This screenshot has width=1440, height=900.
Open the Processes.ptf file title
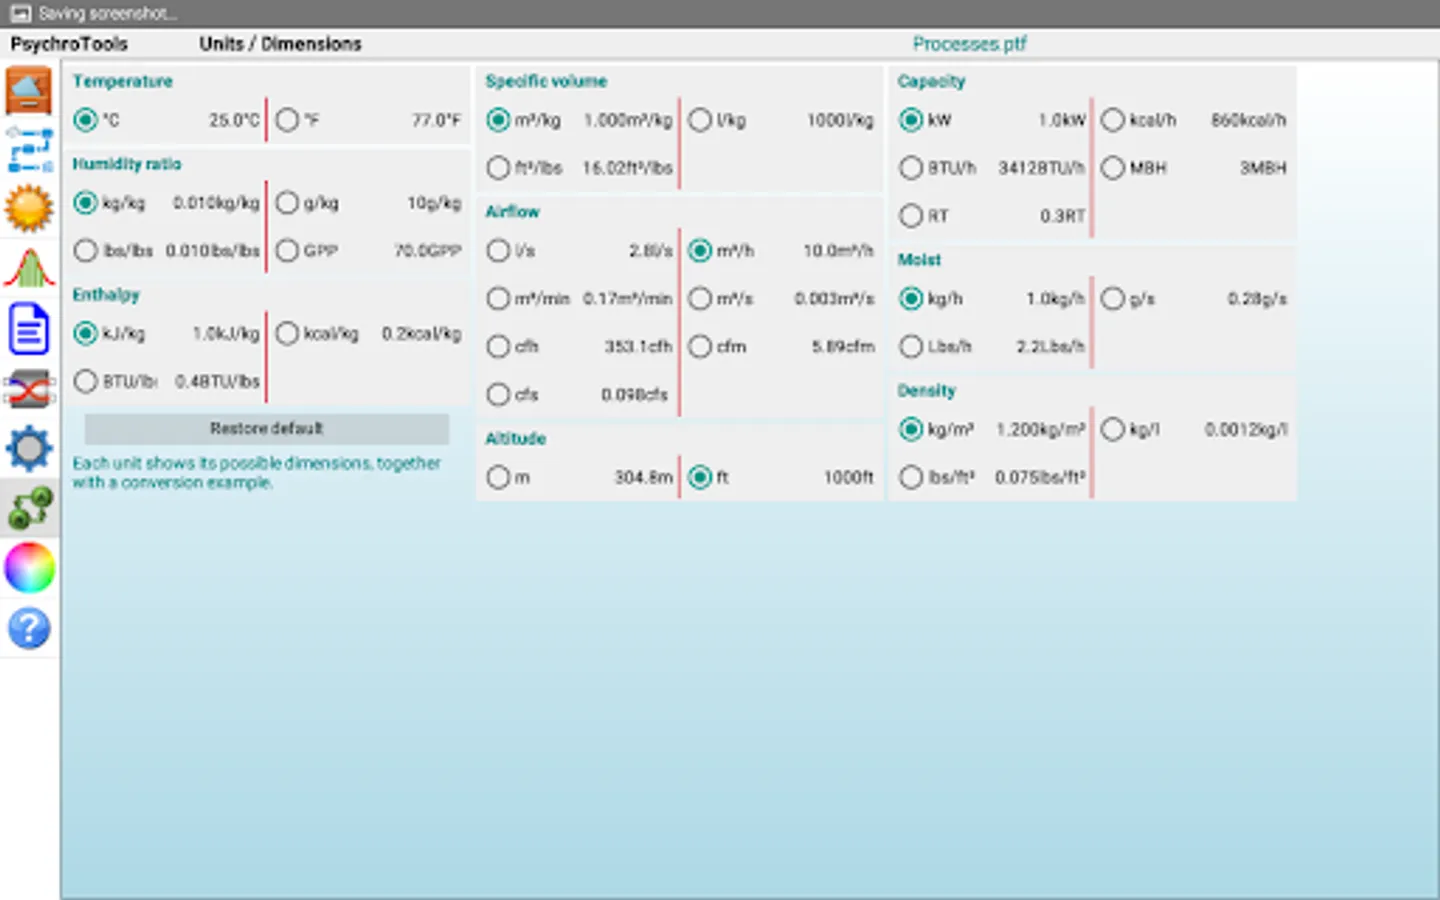969,44
